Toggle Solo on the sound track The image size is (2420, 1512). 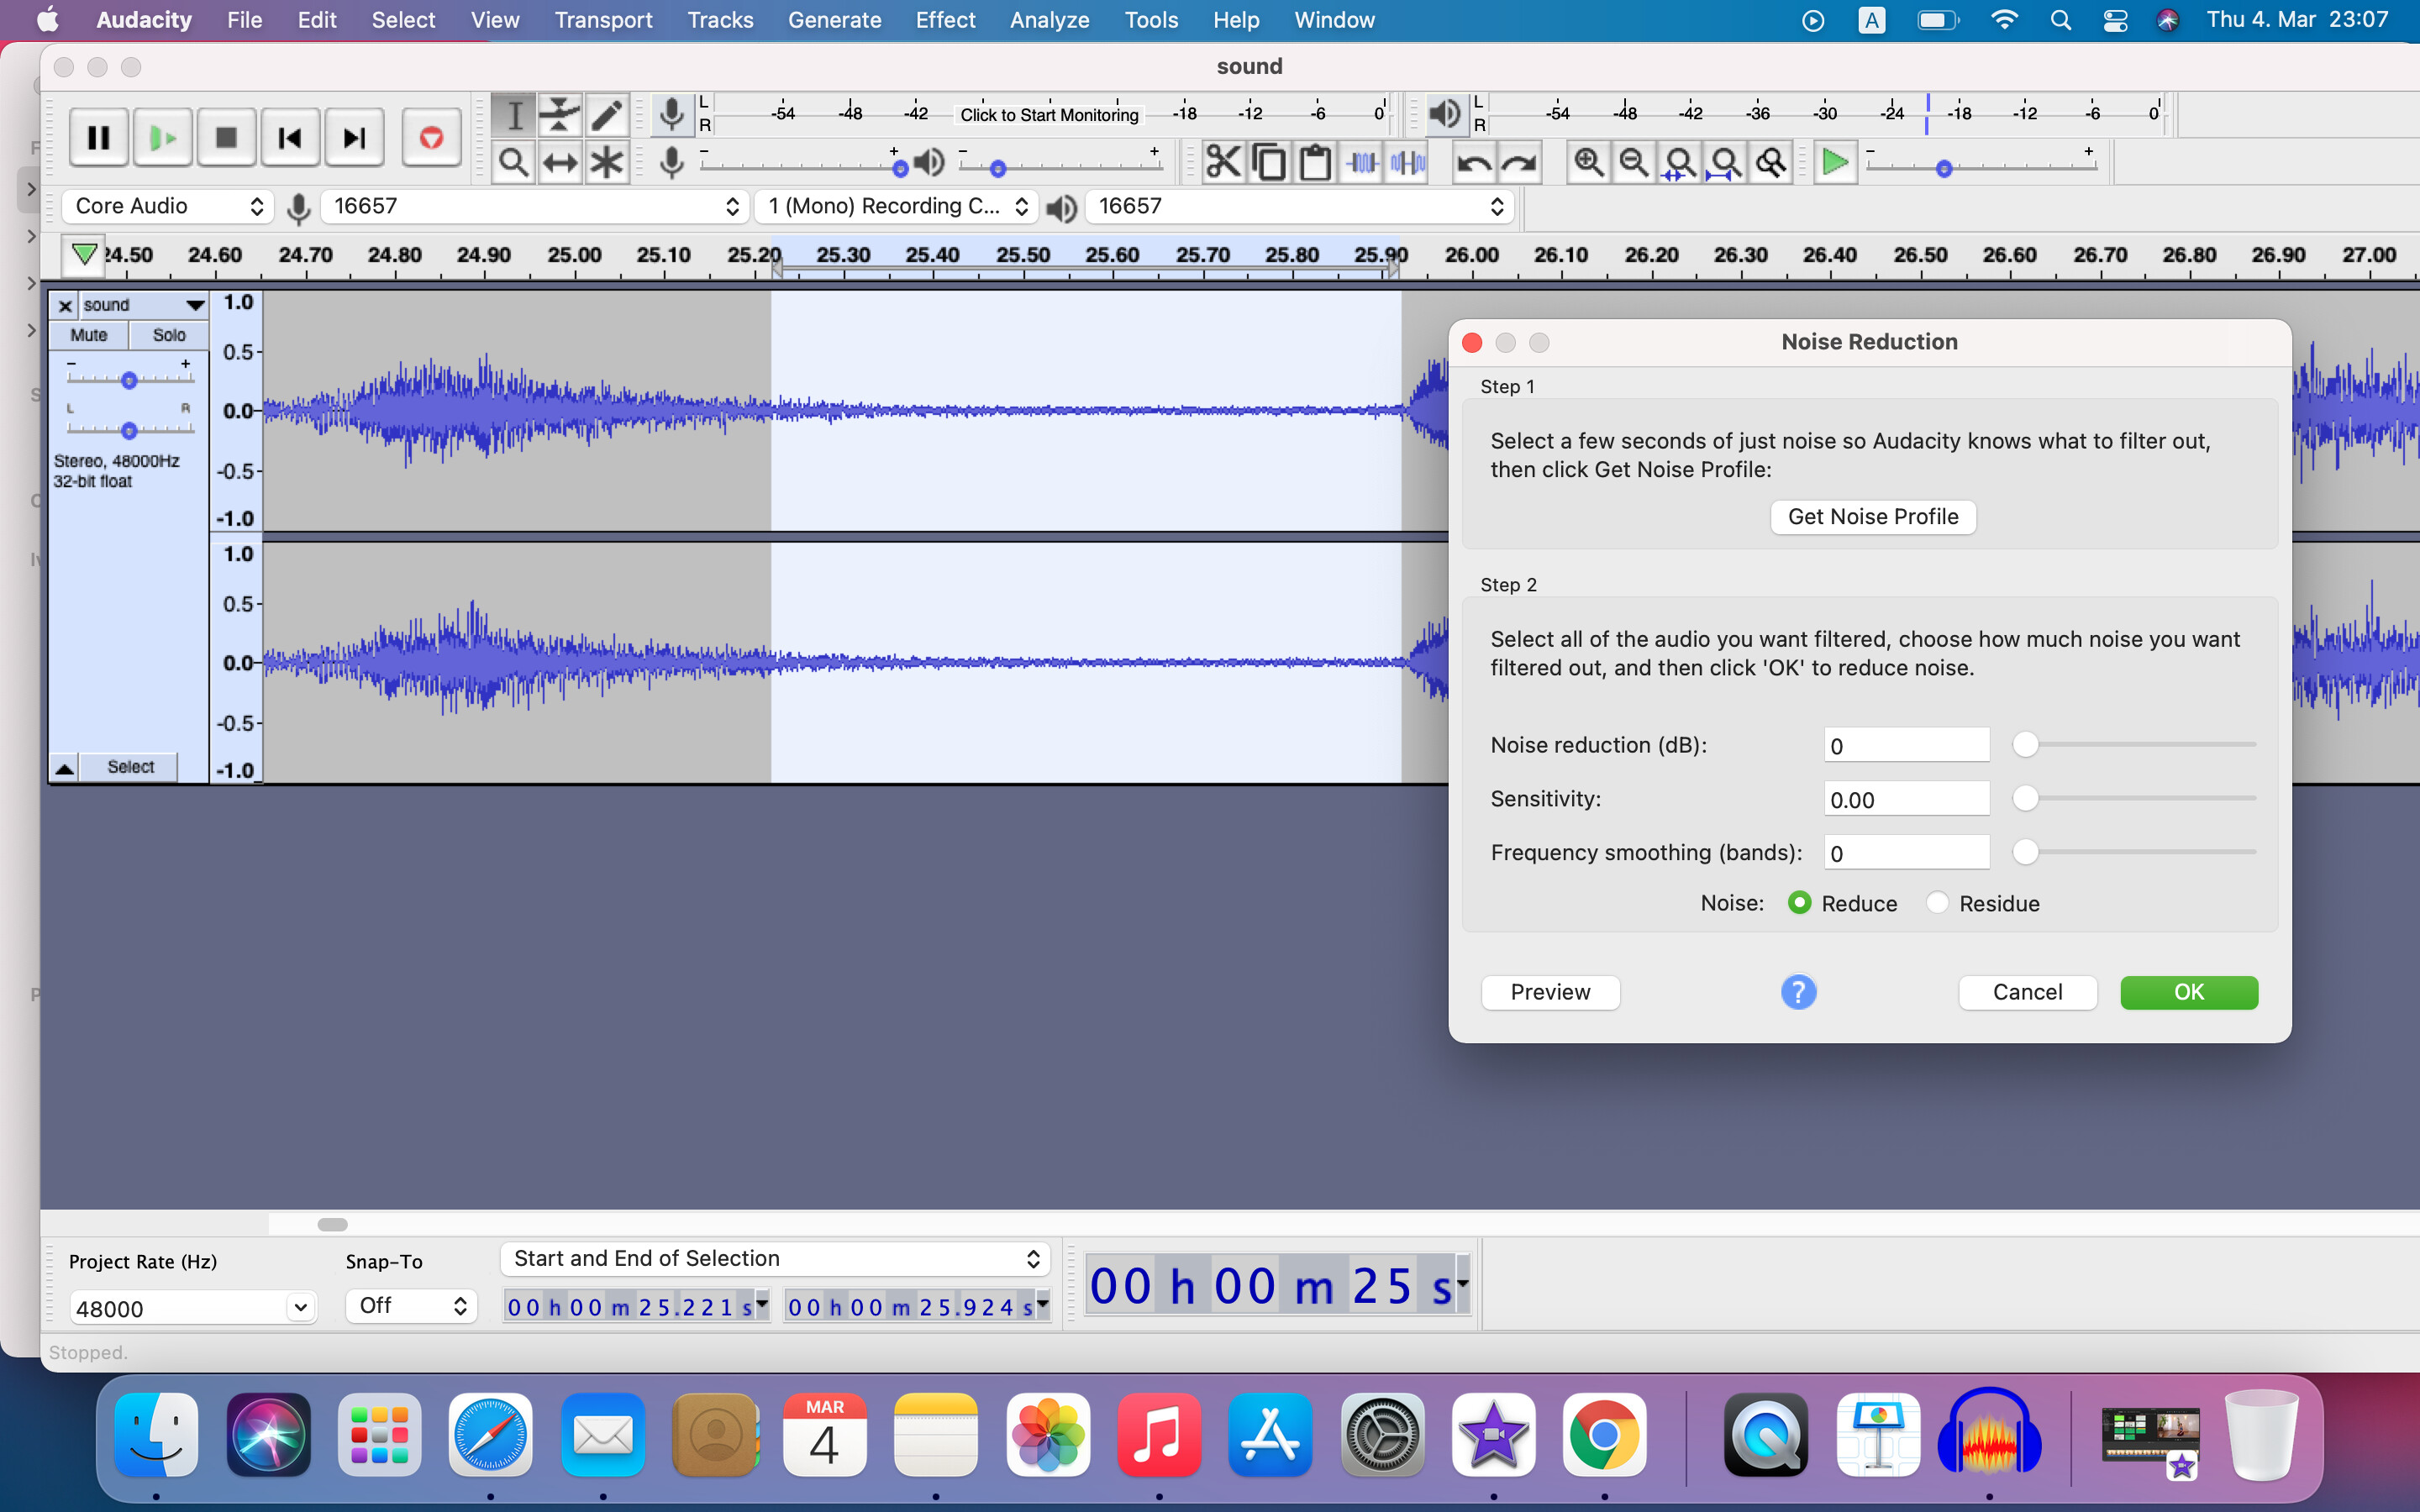click(x=169, y=335)
